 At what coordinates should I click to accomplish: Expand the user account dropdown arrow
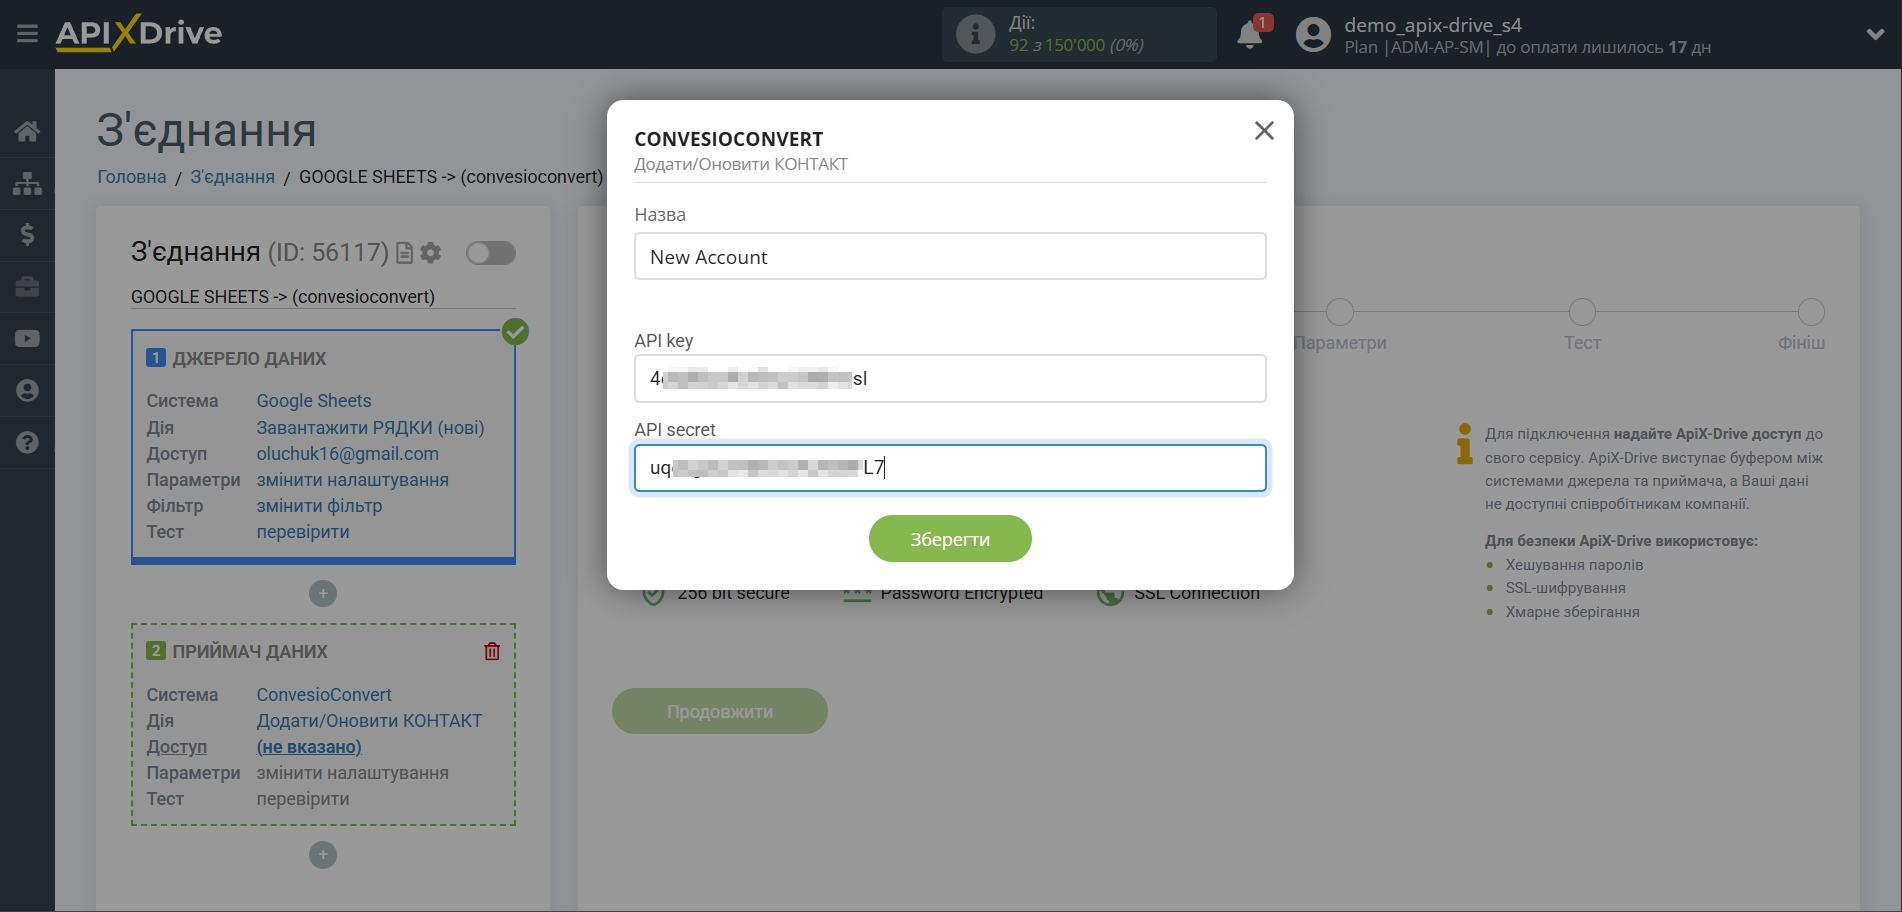coord(1875,34)
